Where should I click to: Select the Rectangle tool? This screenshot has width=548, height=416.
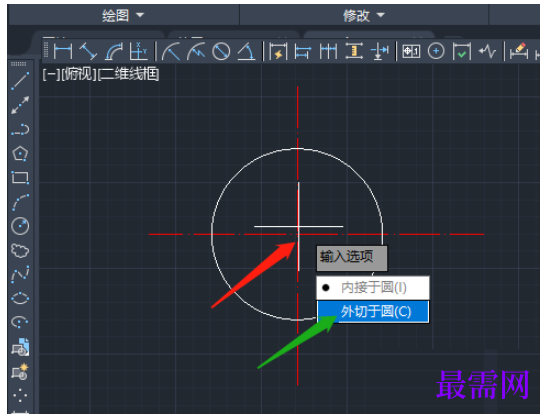coord(20,178)
